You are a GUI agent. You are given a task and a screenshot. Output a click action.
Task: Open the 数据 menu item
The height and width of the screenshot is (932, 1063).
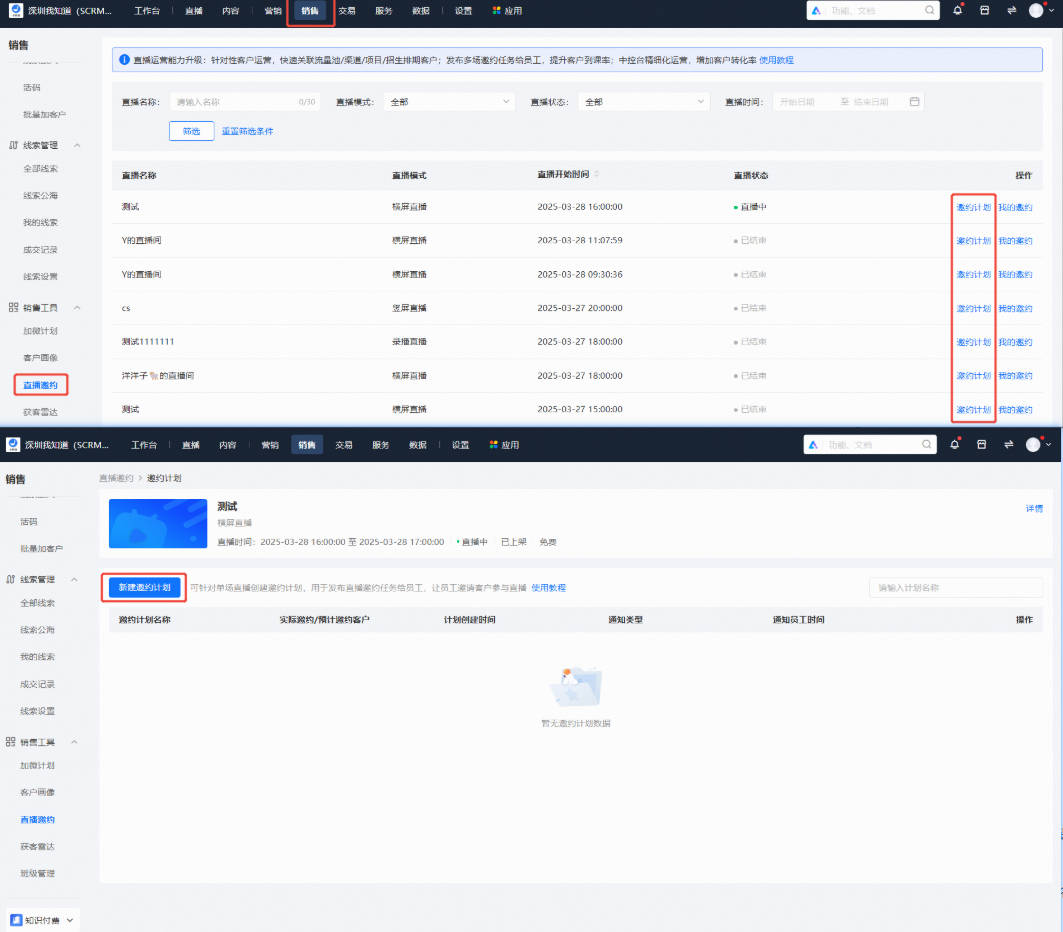[x=420, y=11]
